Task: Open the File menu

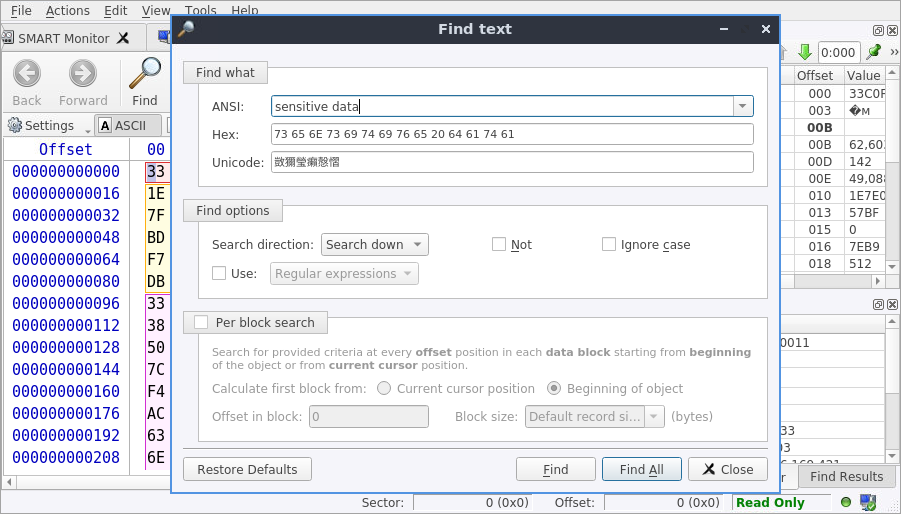Action: [21, 10]
